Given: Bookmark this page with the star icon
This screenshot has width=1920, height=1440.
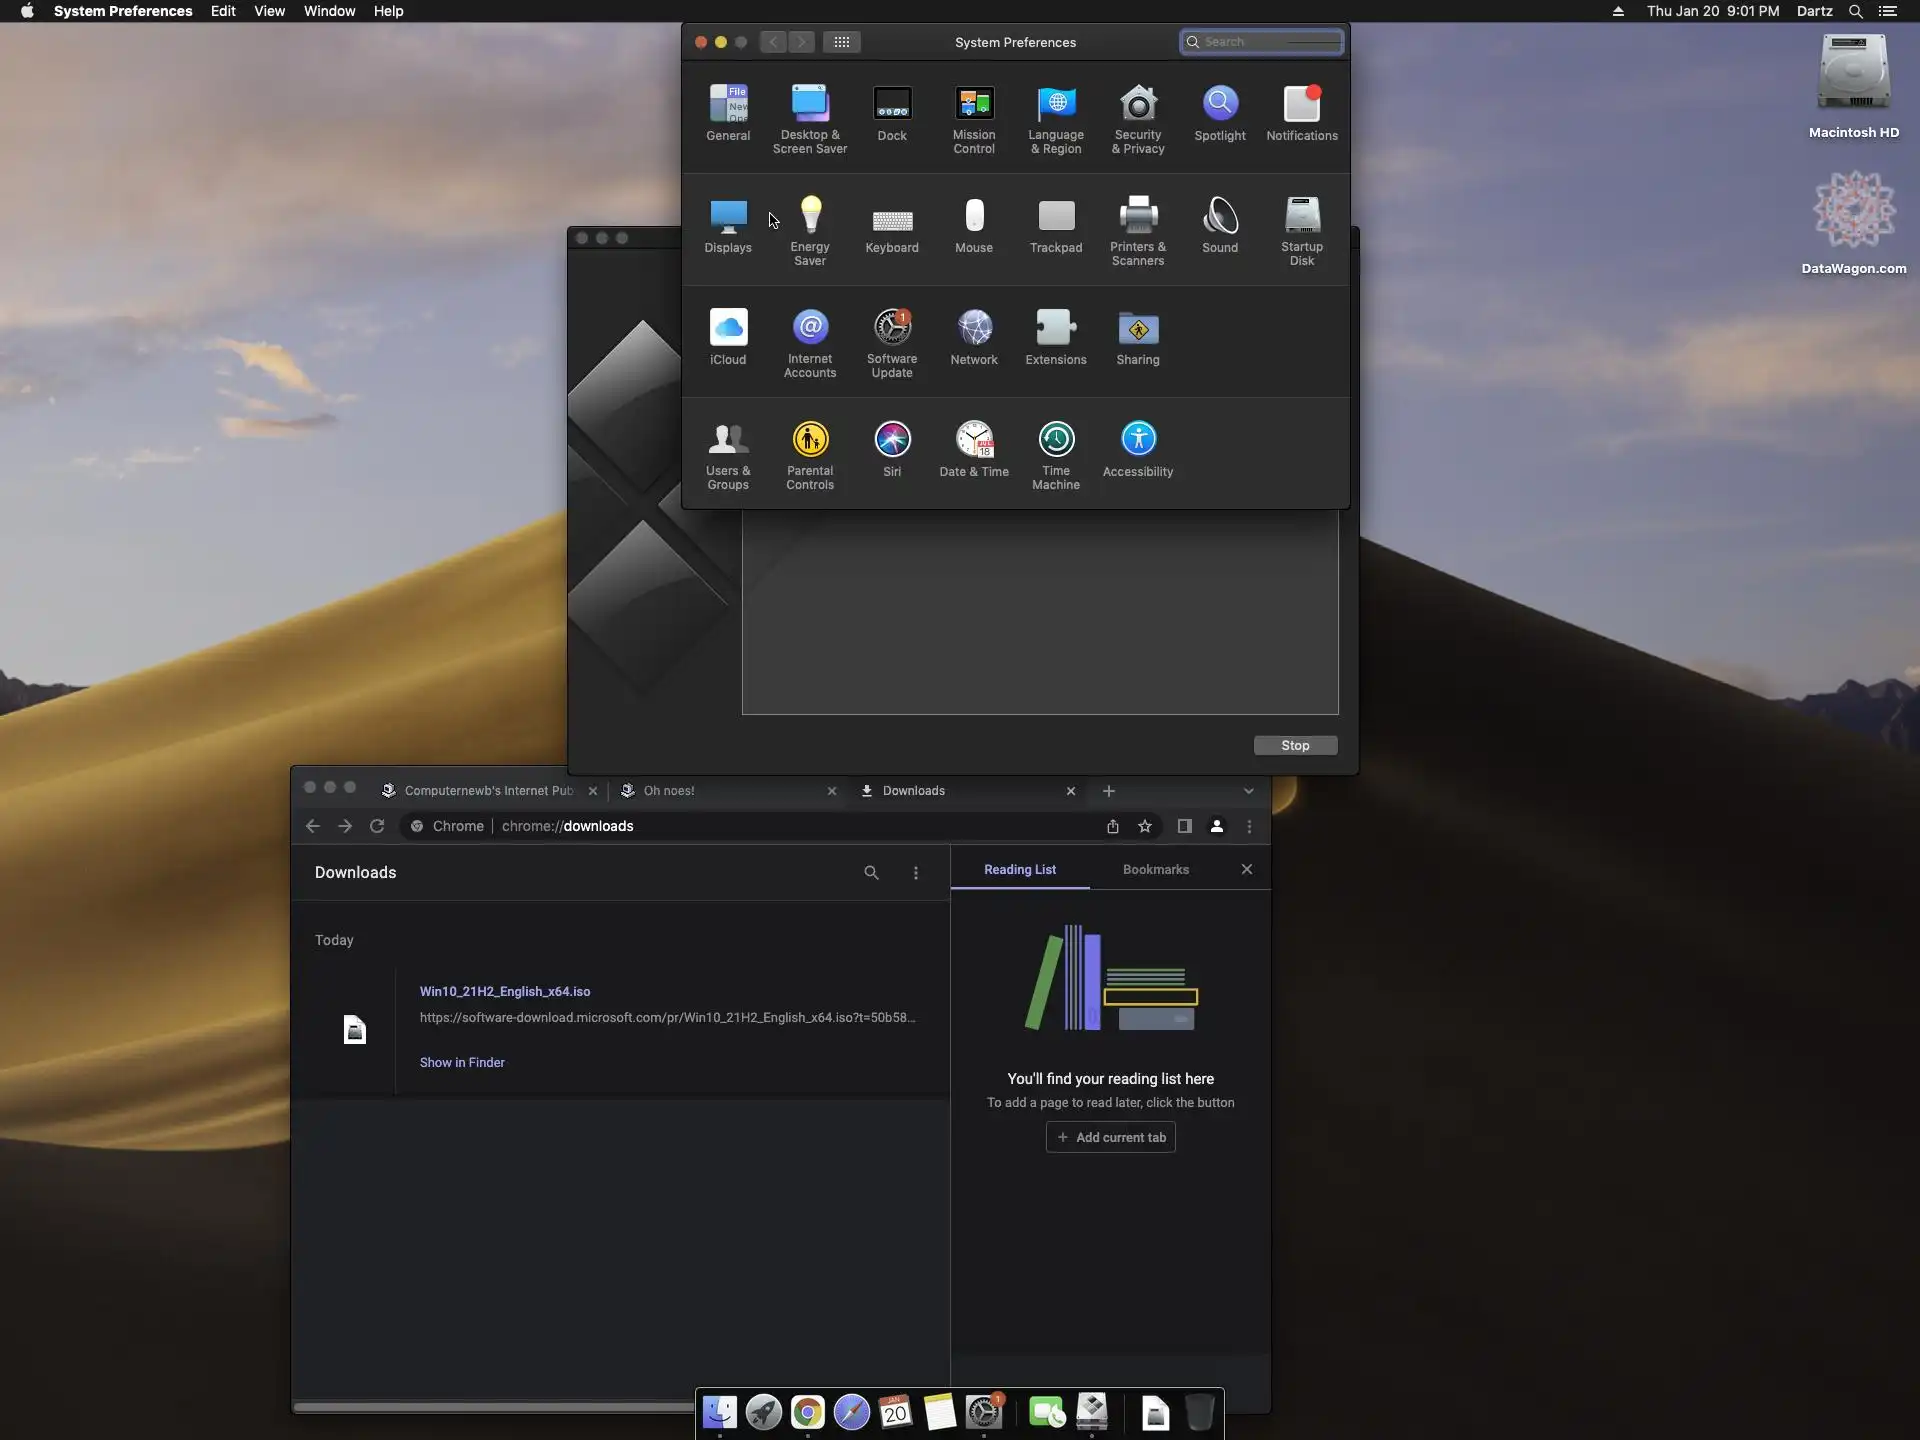Looking at the screenshot, I should [x=1145, y=826].
